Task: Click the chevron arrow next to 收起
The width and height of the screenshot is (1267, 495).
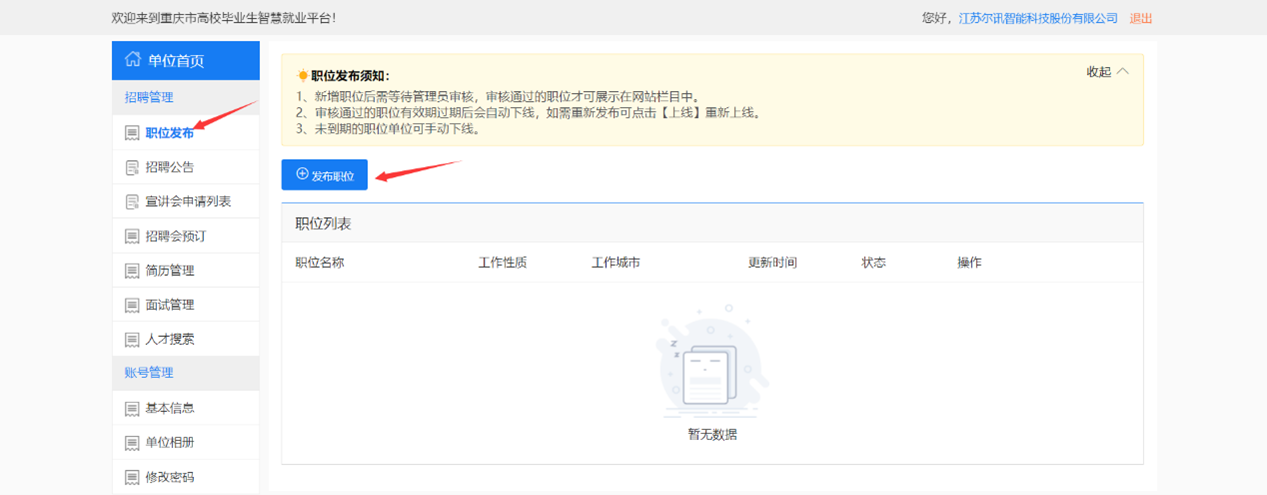Action: tap(1123, 72)
